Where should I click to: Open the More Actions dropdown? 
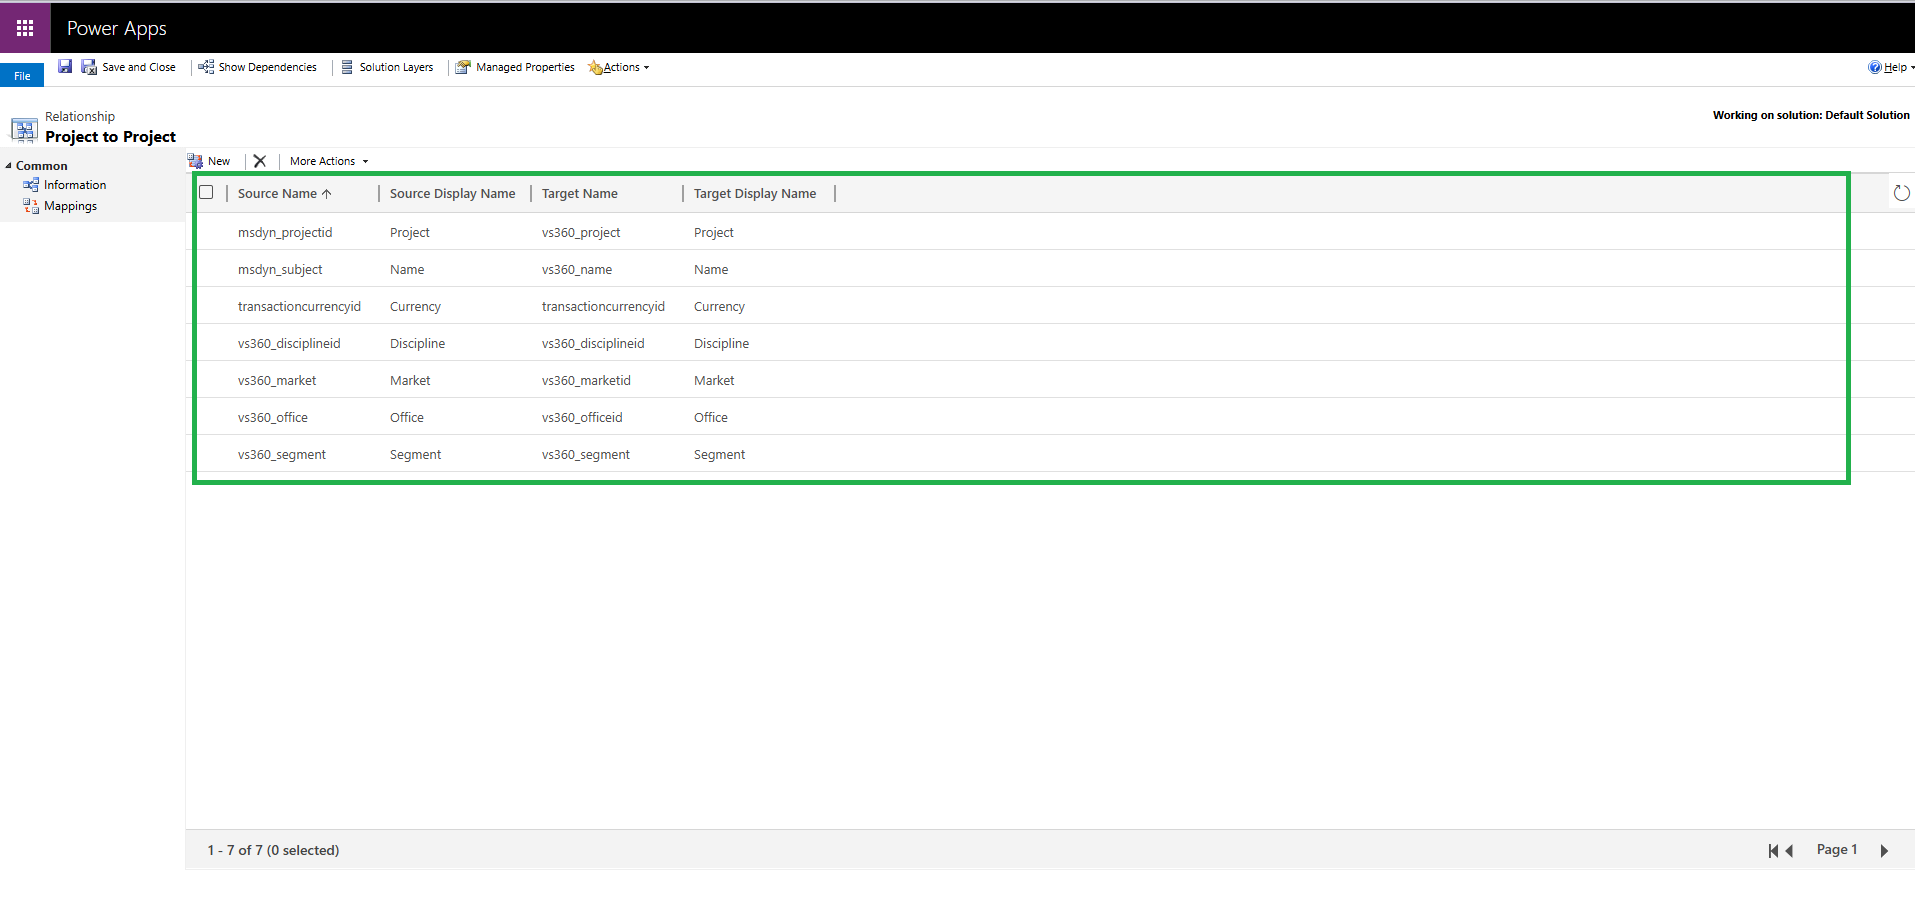point(329,161)
